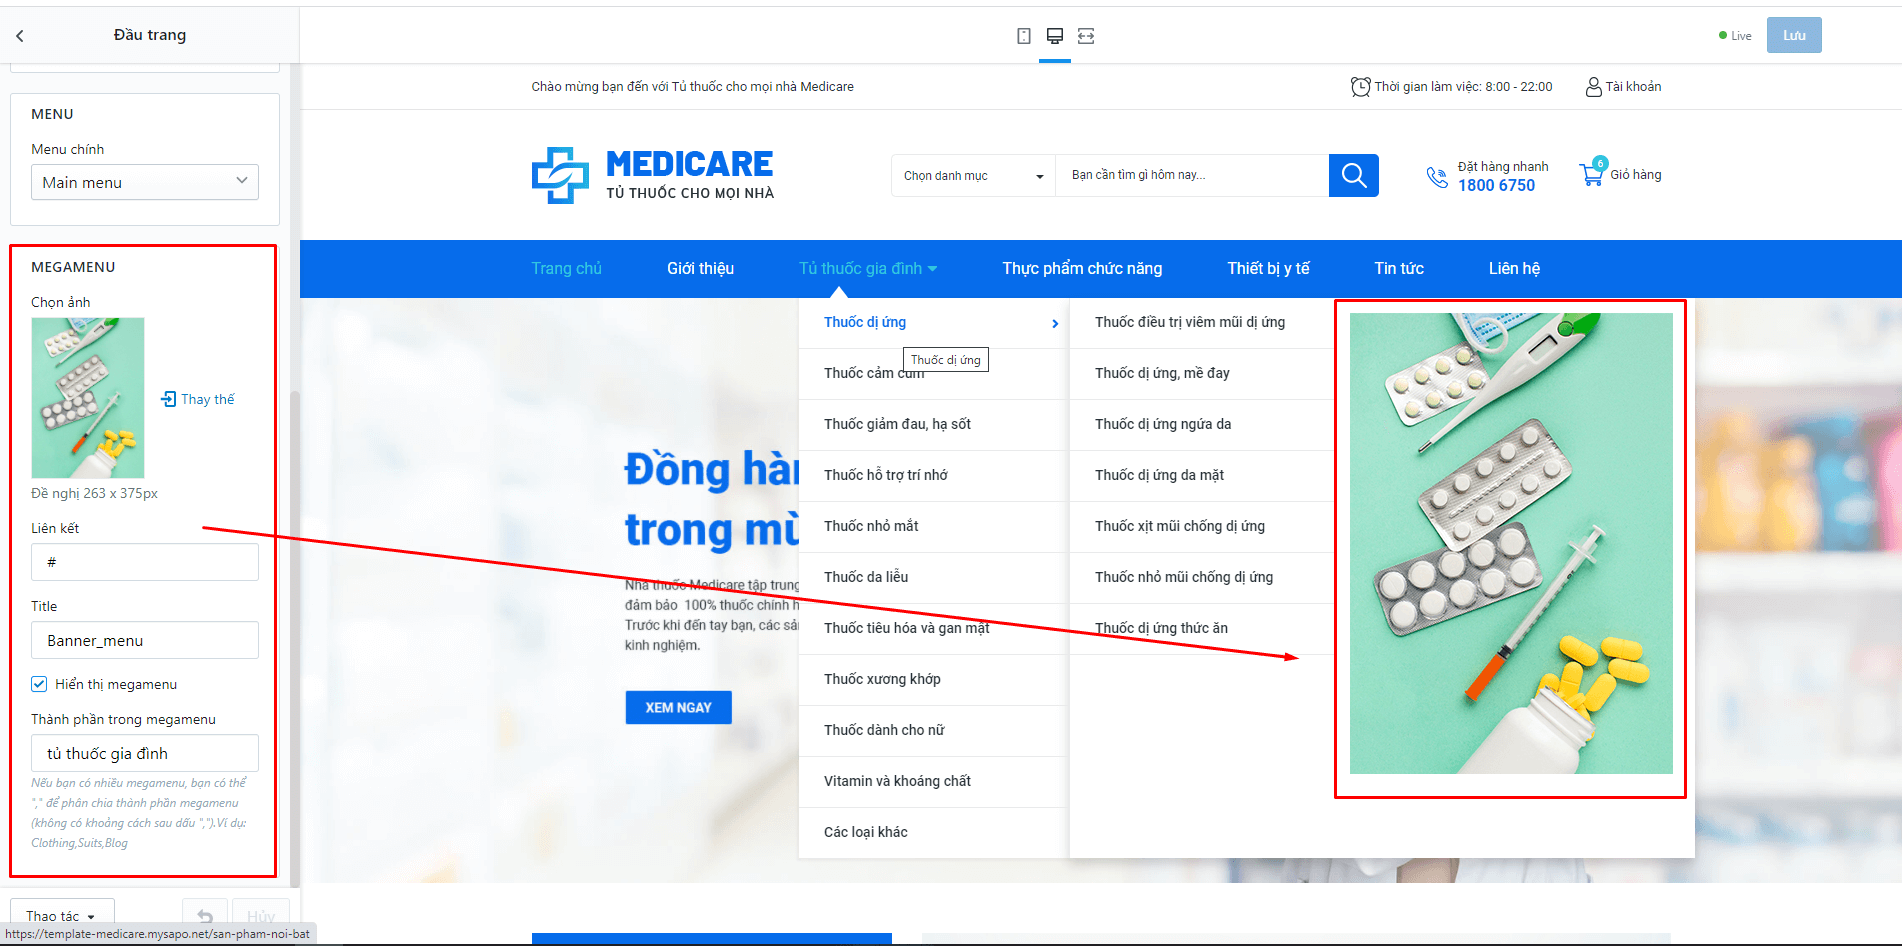Open the Main menu dropdown
1902x946 pixels.
(x=145, y=182)
